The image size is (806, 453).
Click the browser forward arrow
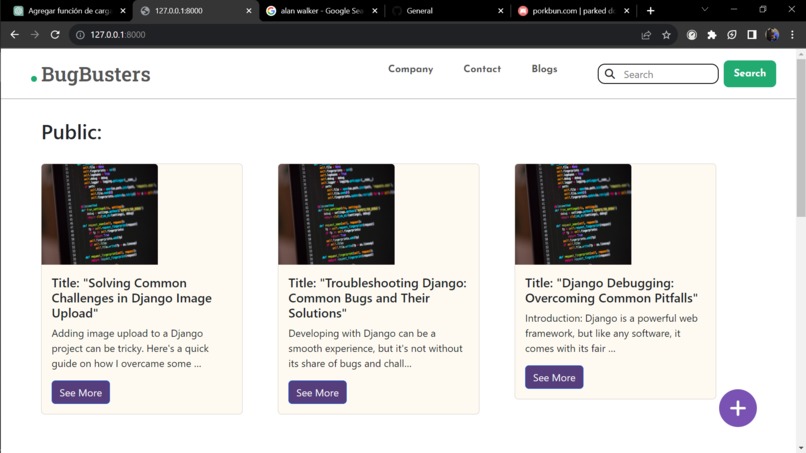[34, 34]
